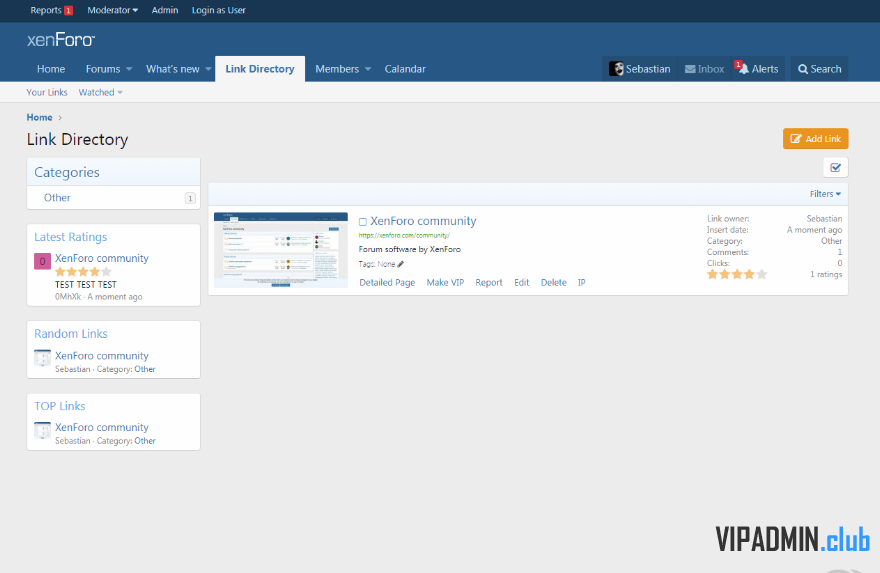Open XenForo community in Random Links
The image size is (880, 573).
click(102, 356)
